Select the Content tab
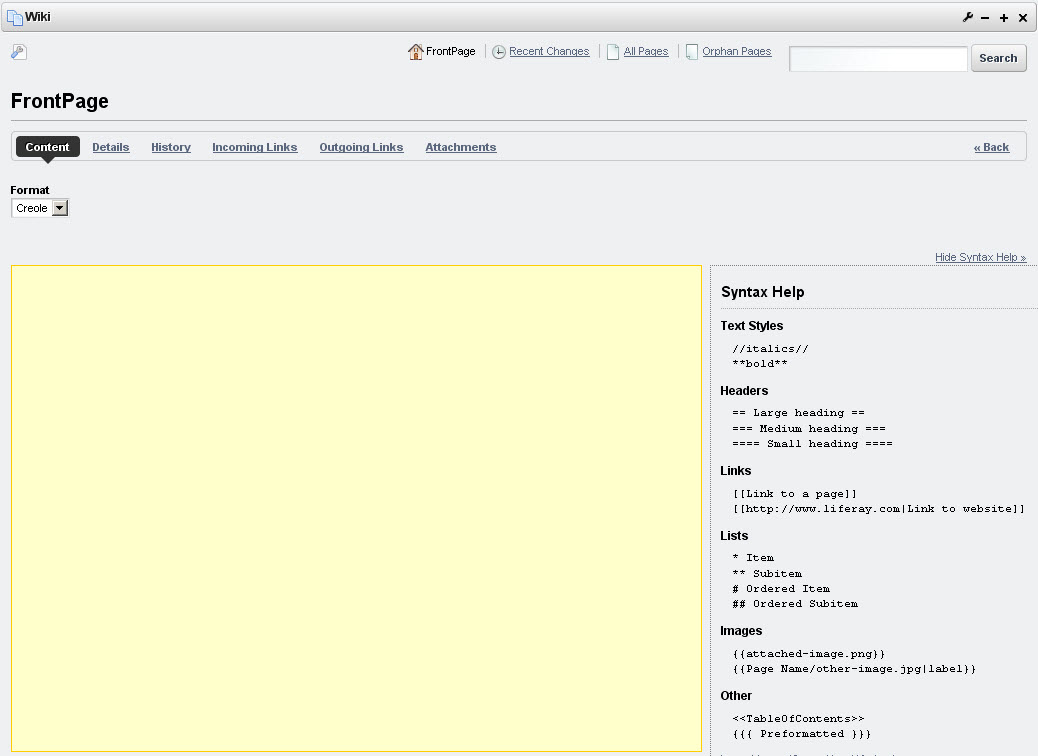The height and width of the screenshot is (756, 1038). pos(48,147)
